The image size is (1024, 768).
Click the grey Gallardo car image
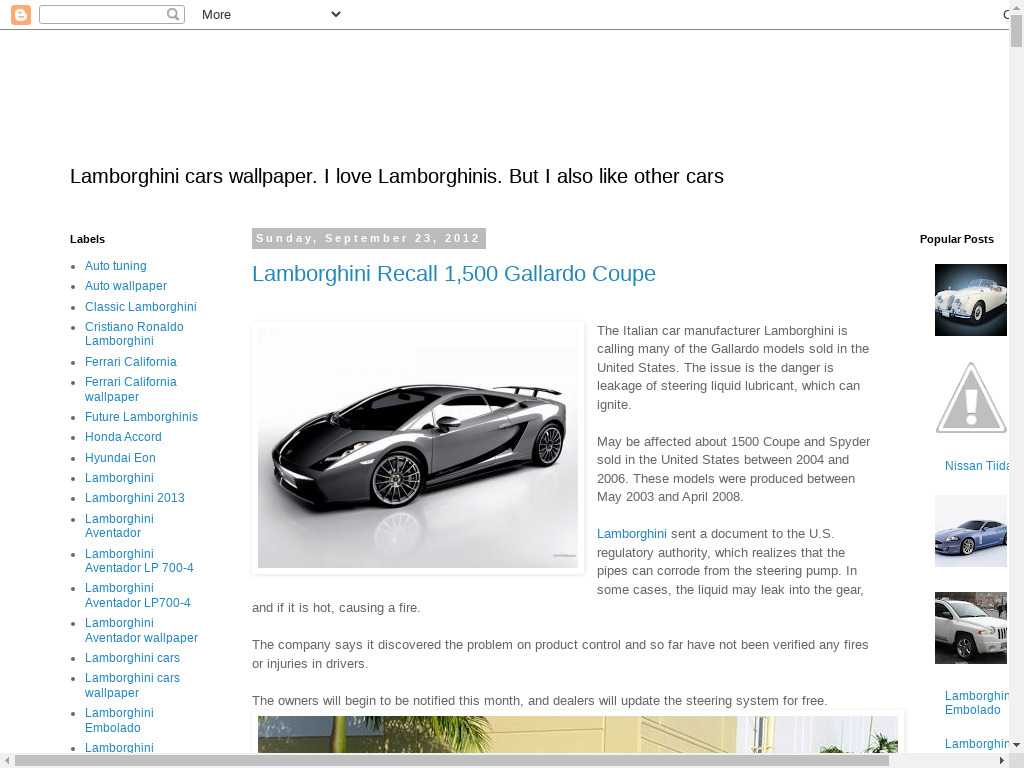click(x=418, y=447)
